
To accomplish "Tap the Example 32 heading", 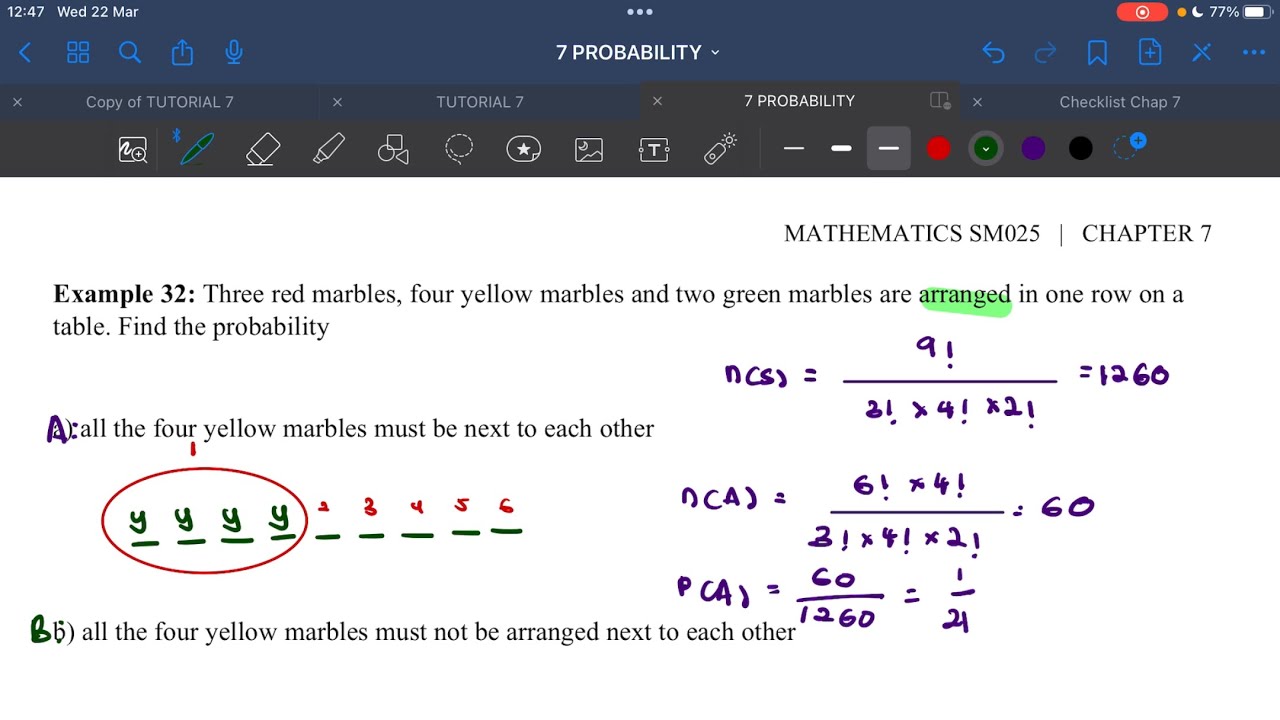I will (124, 294).
